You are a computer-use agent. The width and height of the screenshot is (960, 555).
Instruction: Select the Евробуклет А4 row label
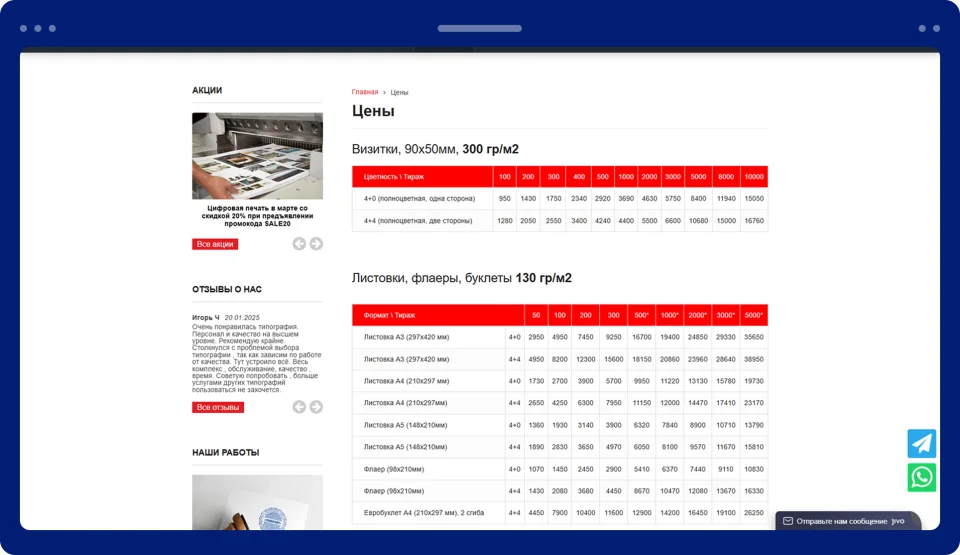429,513
